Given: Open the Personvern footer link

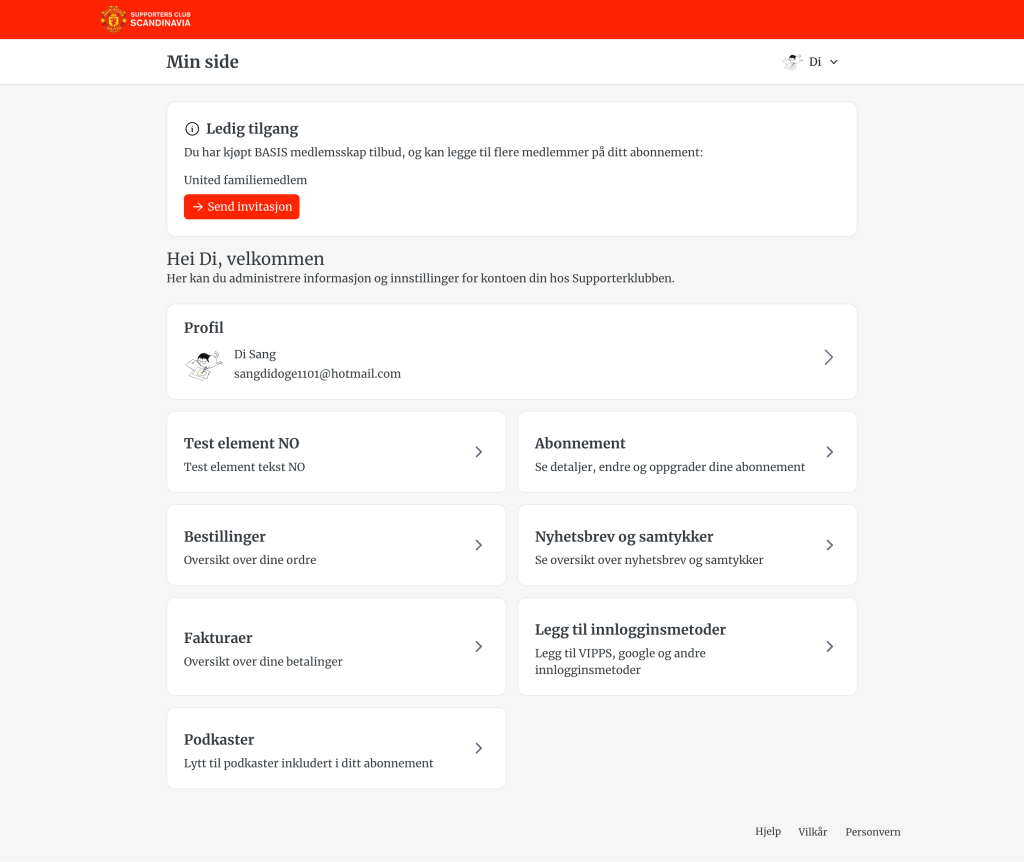Looking at the screenshot, I should click(x=872, y=832).
